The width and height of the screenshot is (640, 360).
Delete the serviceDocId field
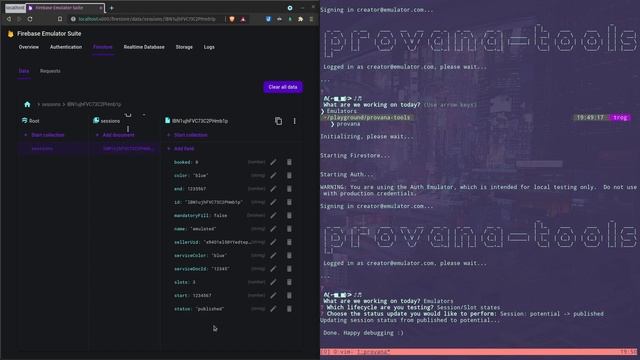coord(289,269)
